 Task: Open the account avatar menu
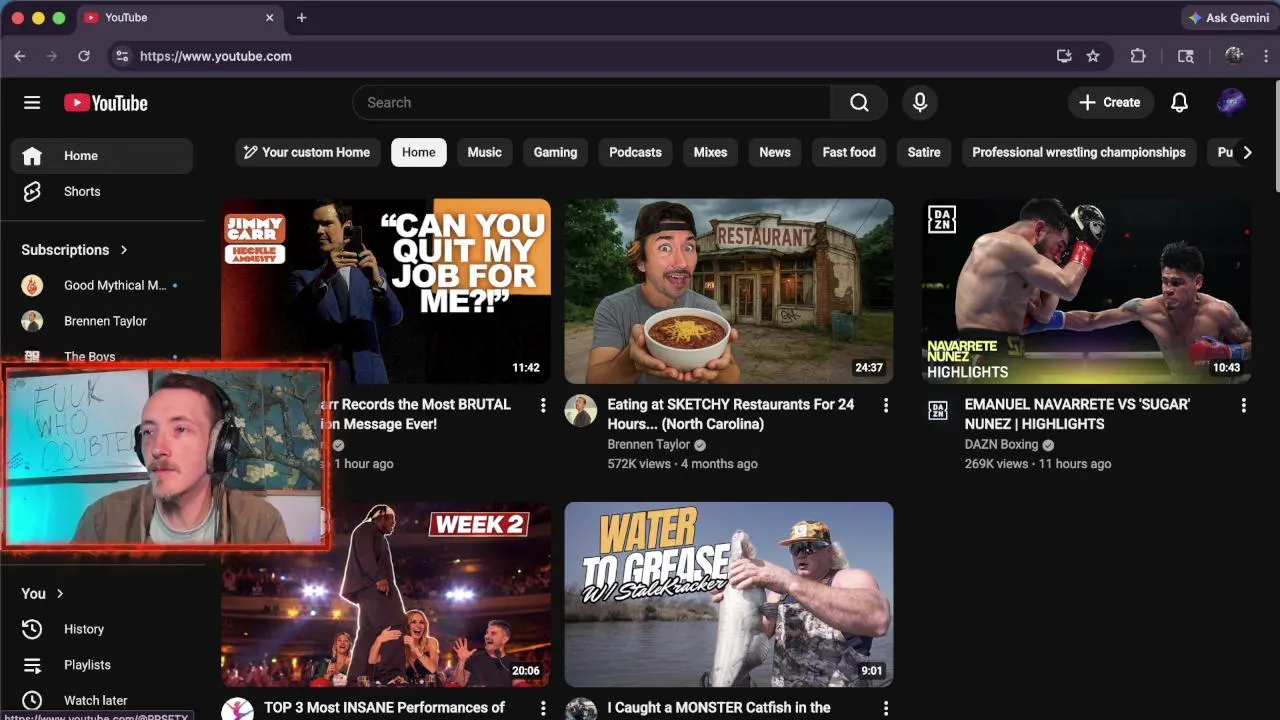[x=1231, y=102]
